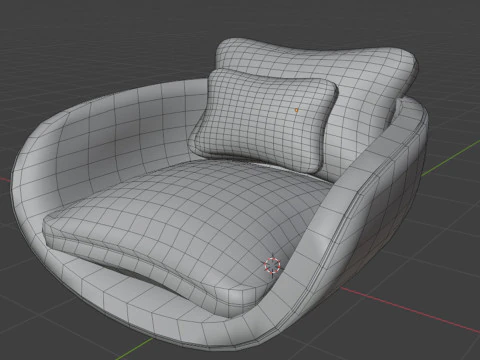Click the orange object origin dot
This screenshot has width=480, height=360.
[x=297, y=110]
